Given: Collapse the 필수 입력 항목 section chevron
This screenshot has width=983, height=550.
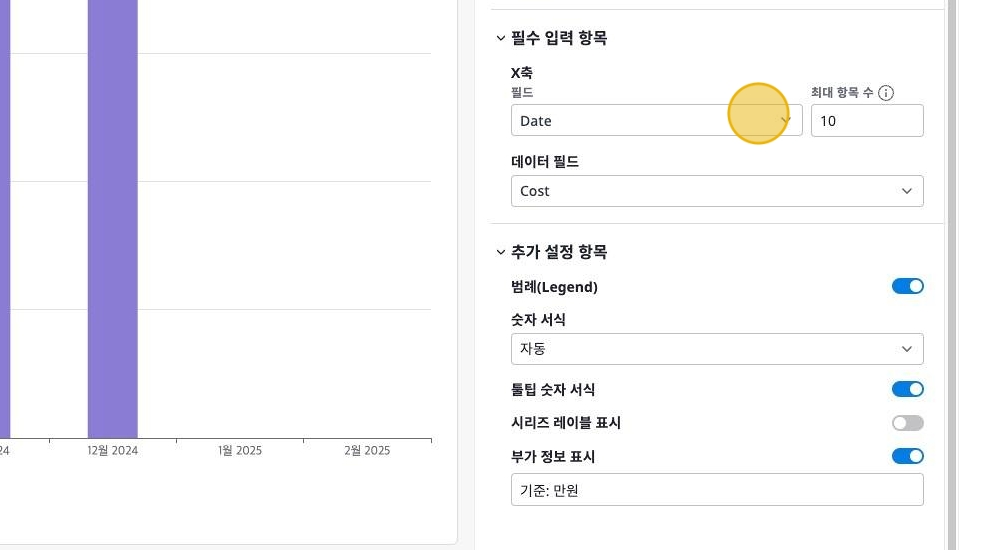Looking at the screenshot, I should [x=501, y=39].
